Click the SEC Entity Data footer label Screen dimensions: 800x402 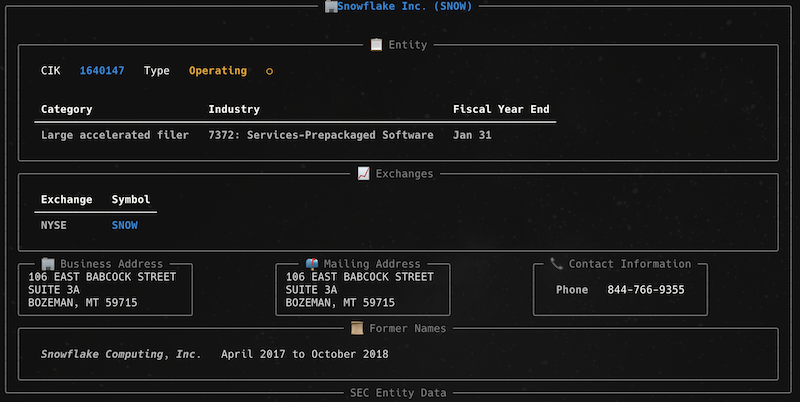[398, 393]
